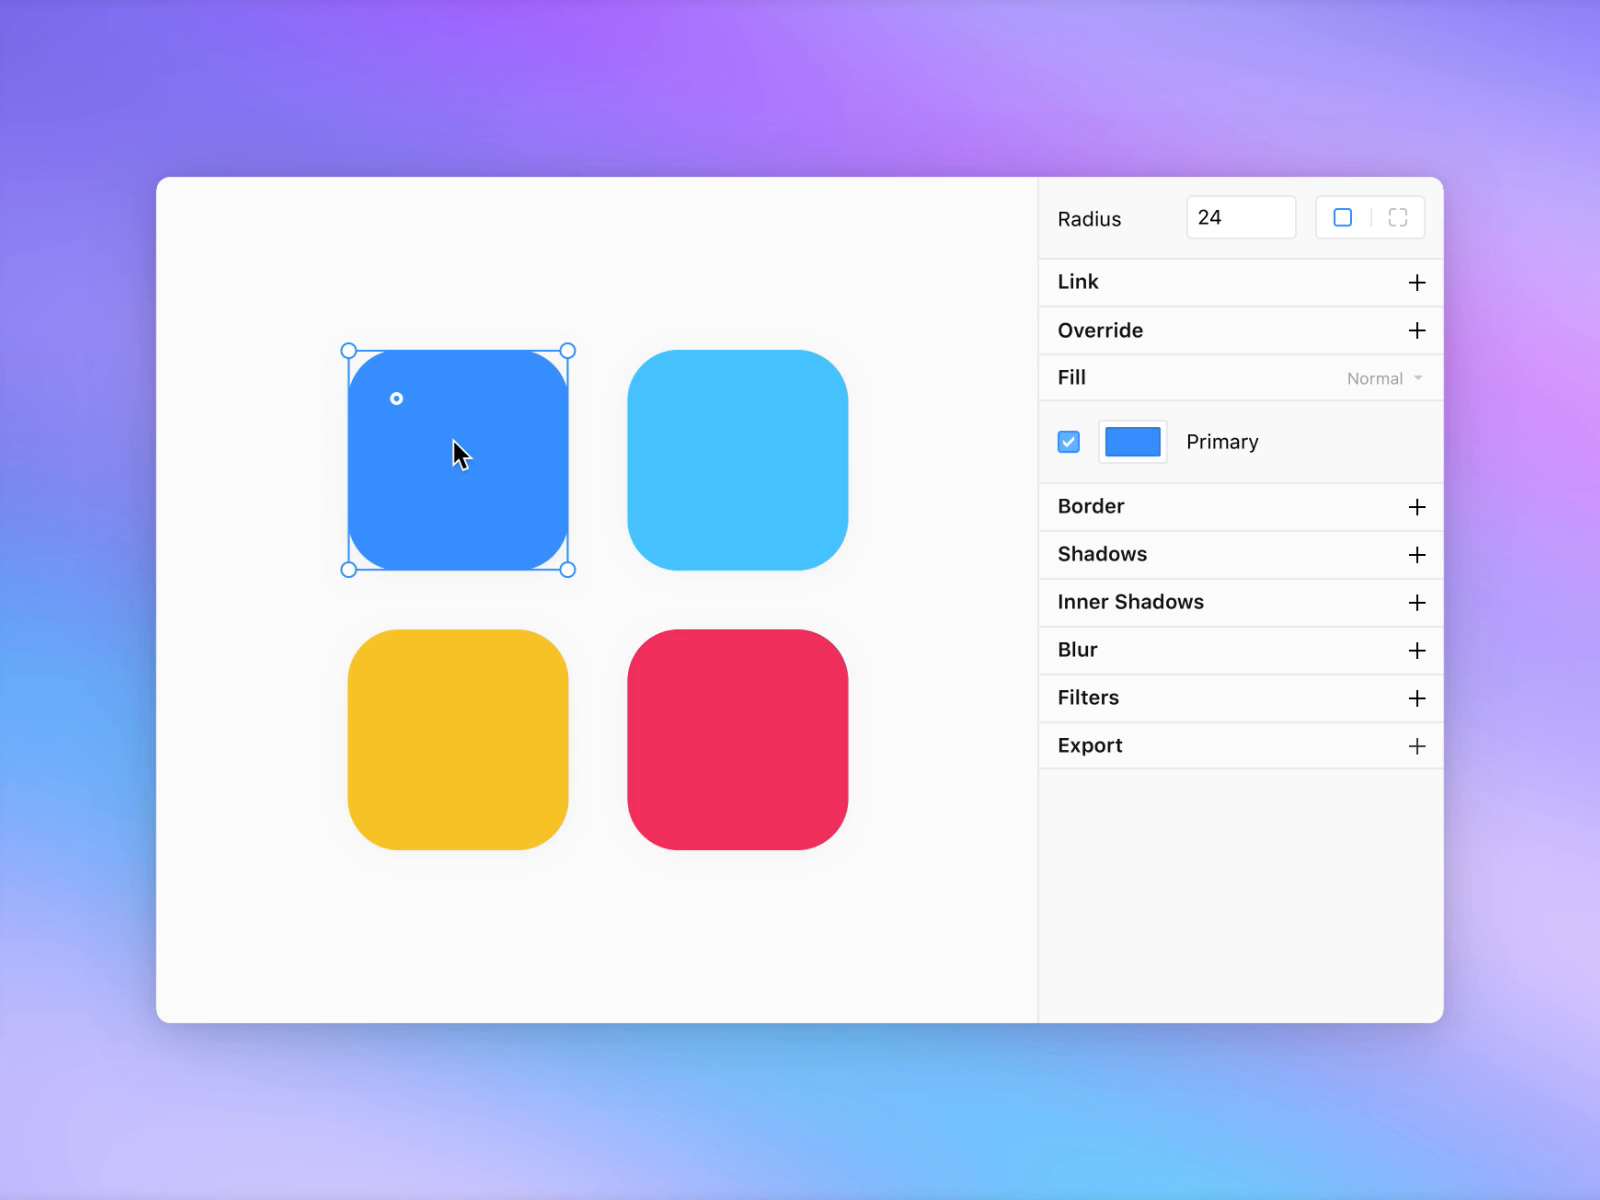1600x1200 pixels.
Task: Click the Override row label
Action: pyautogui.click(x=1100, y=330)
